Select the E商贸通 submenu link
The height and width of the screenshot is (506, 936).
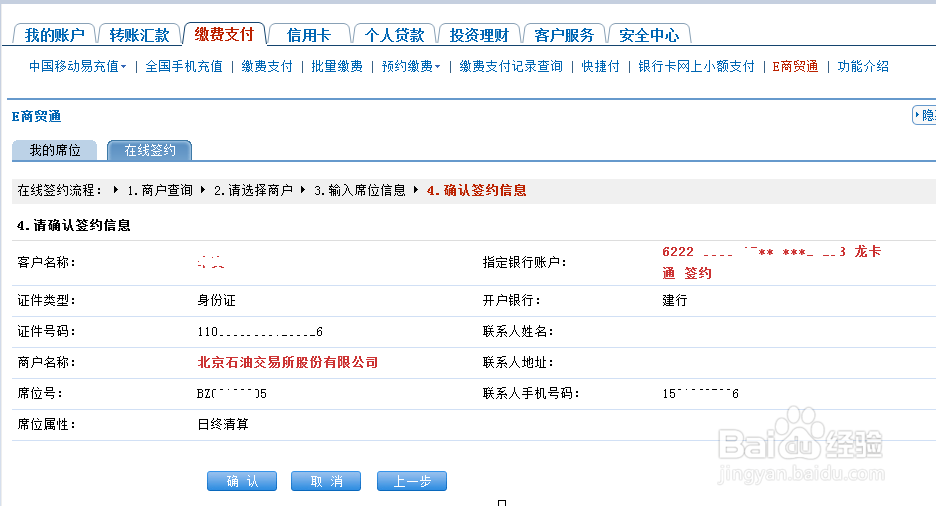click(x=795, y=66)
